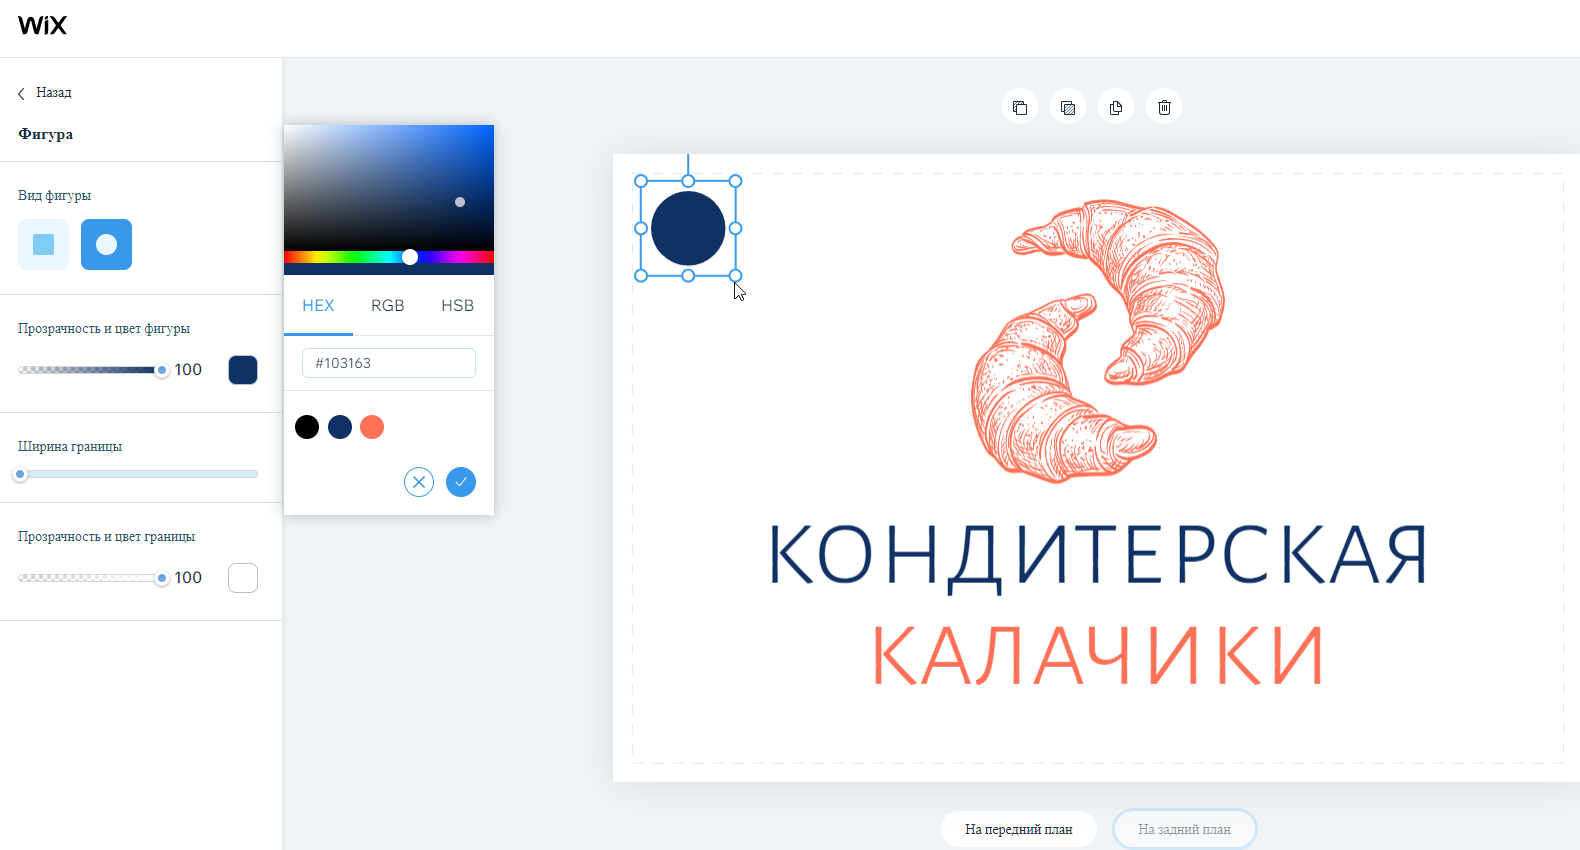Switch to the HSB tab
The width and height of the screenshot is (1580, 850).
click(458, 306)
